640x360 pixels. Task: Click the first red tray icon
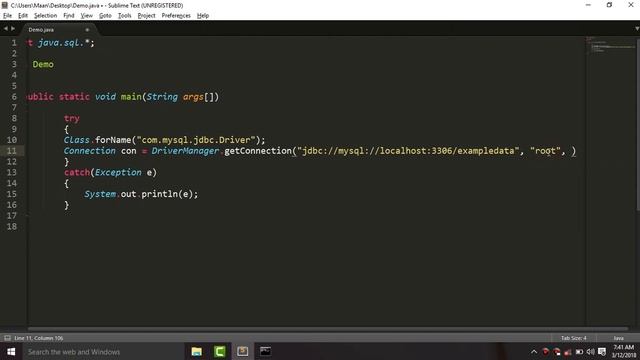545,351
